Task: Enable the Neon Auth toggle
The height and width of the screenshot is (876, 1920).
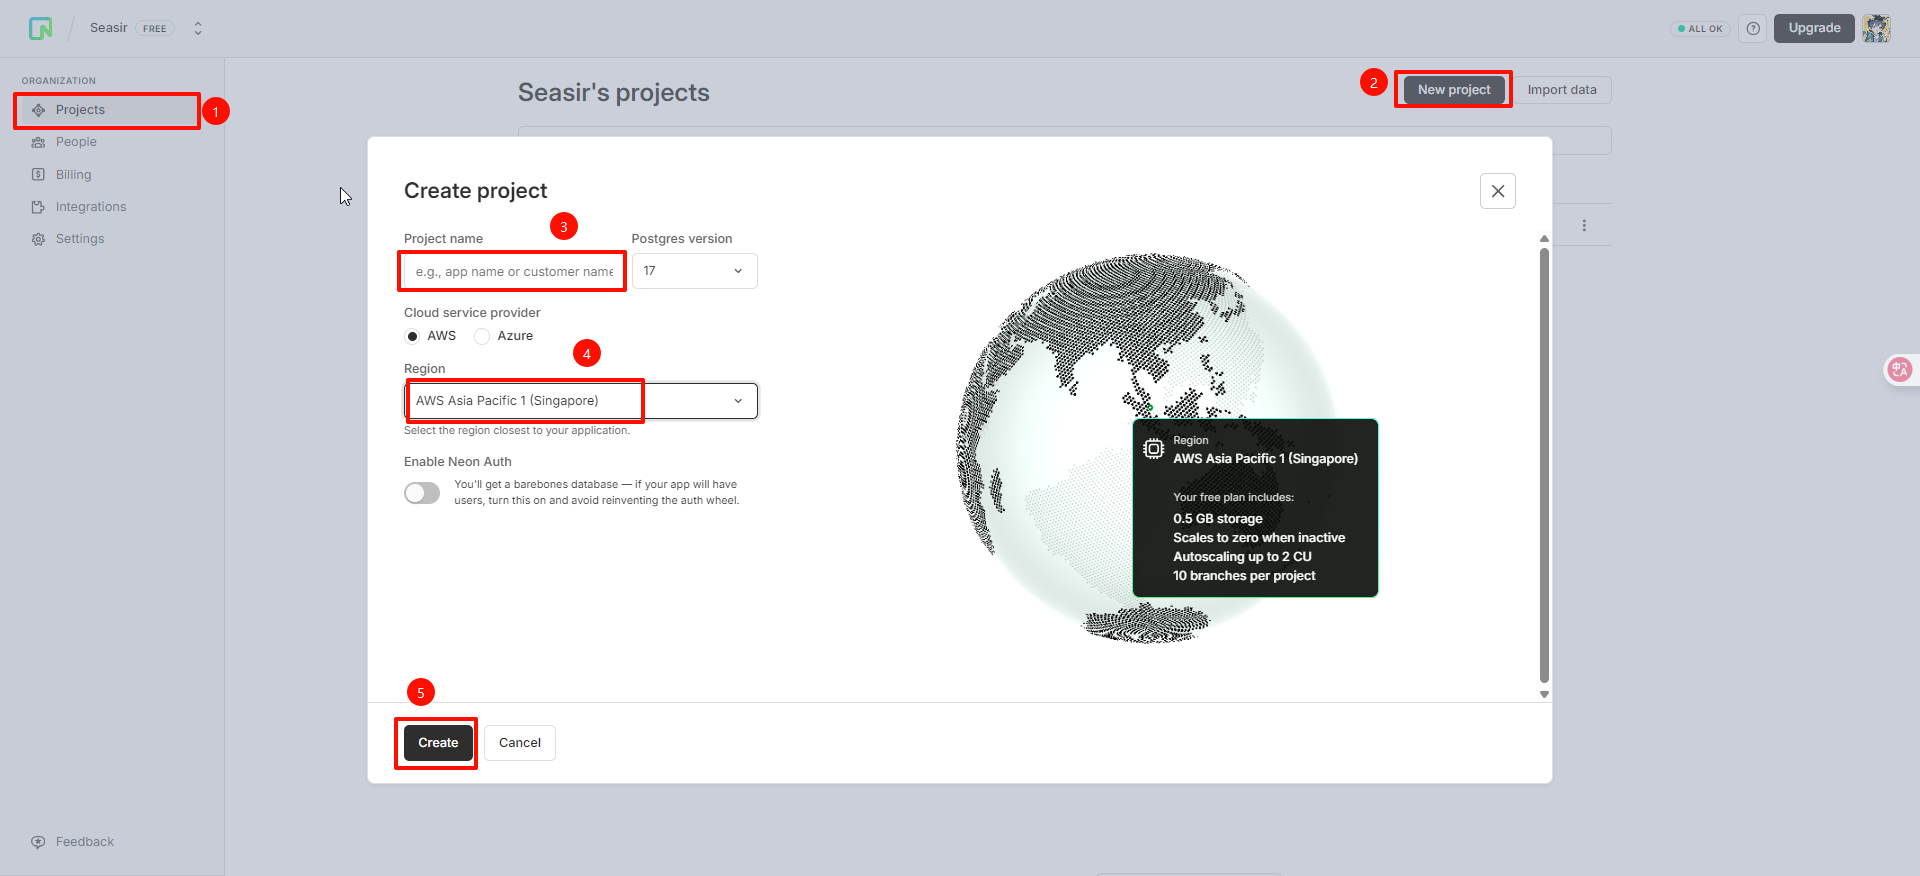Action: pyautogui.click(x=422, y=493)
